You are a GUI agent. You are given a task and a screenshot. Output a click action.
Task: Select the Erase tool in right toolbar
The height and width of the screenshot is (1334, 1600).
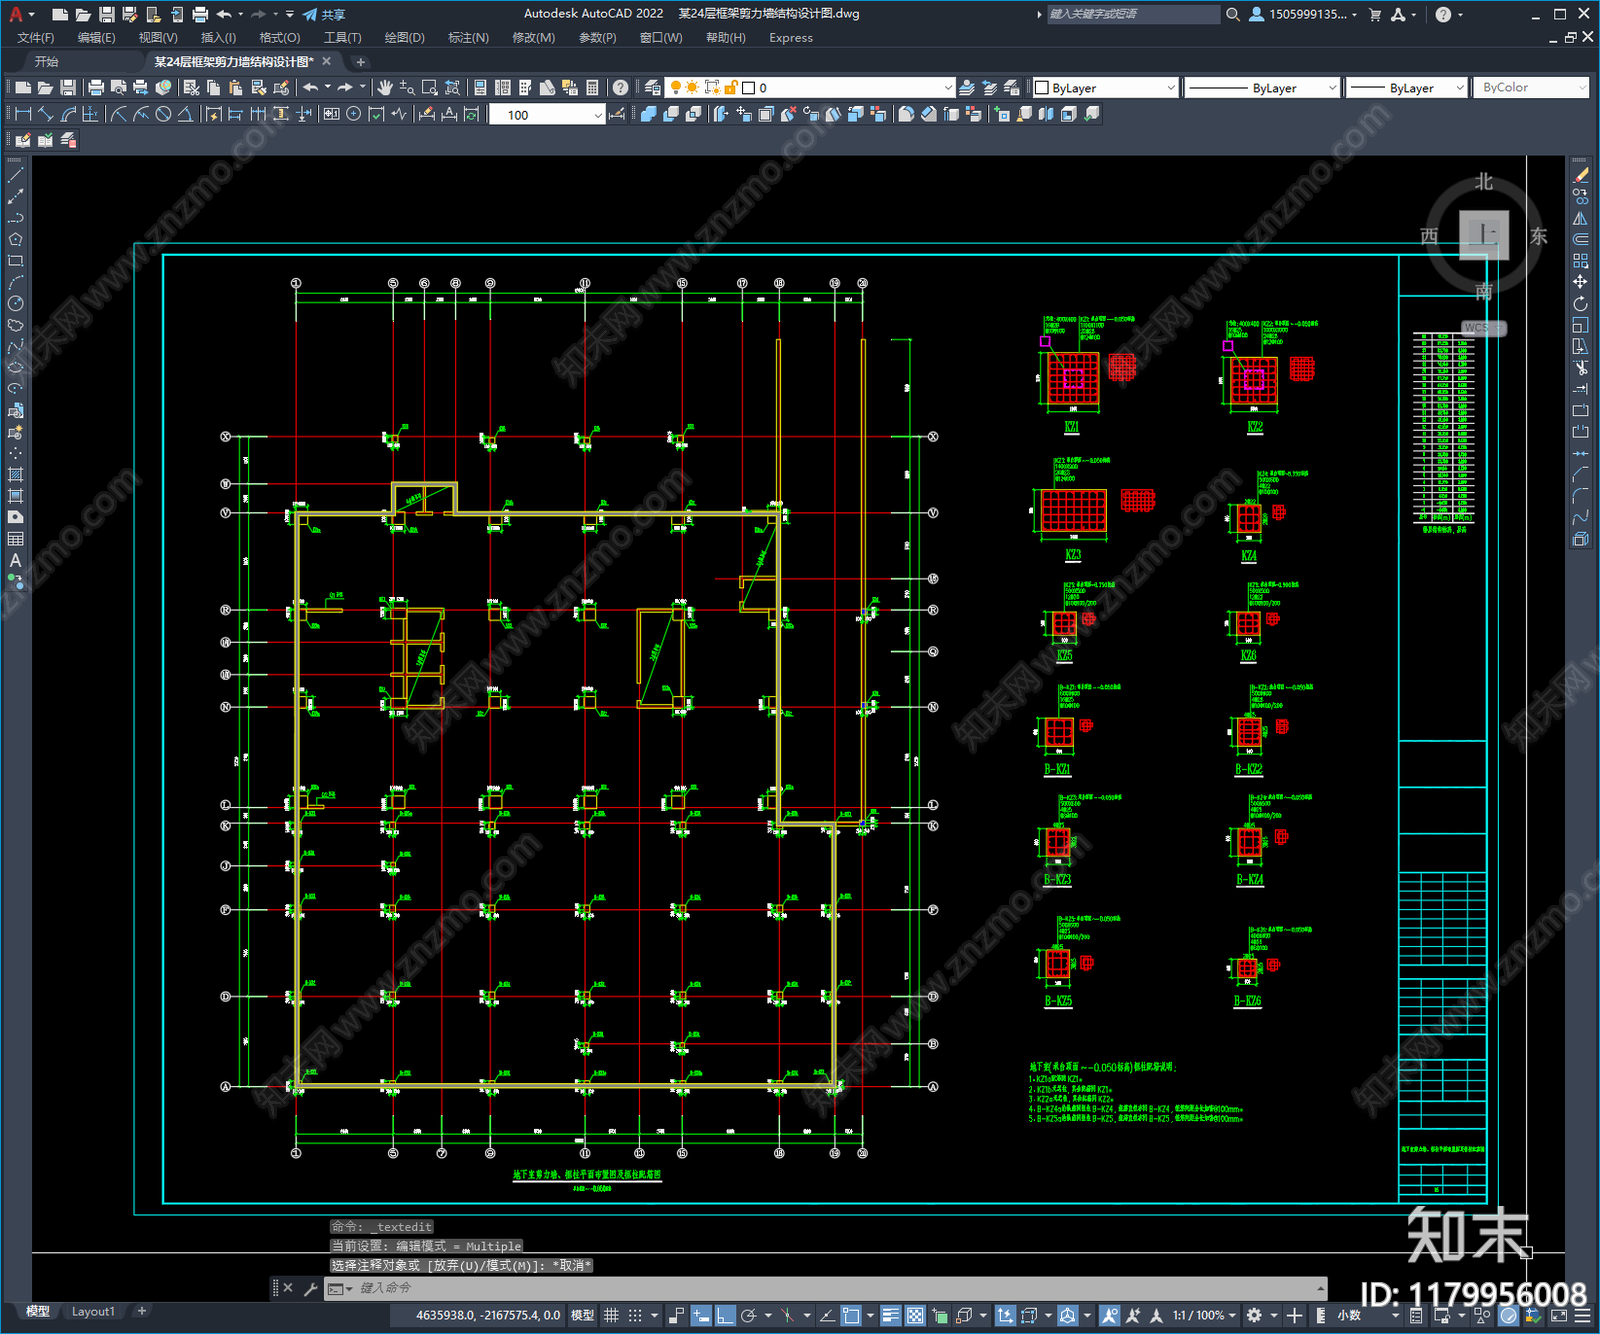(1580, 175)
